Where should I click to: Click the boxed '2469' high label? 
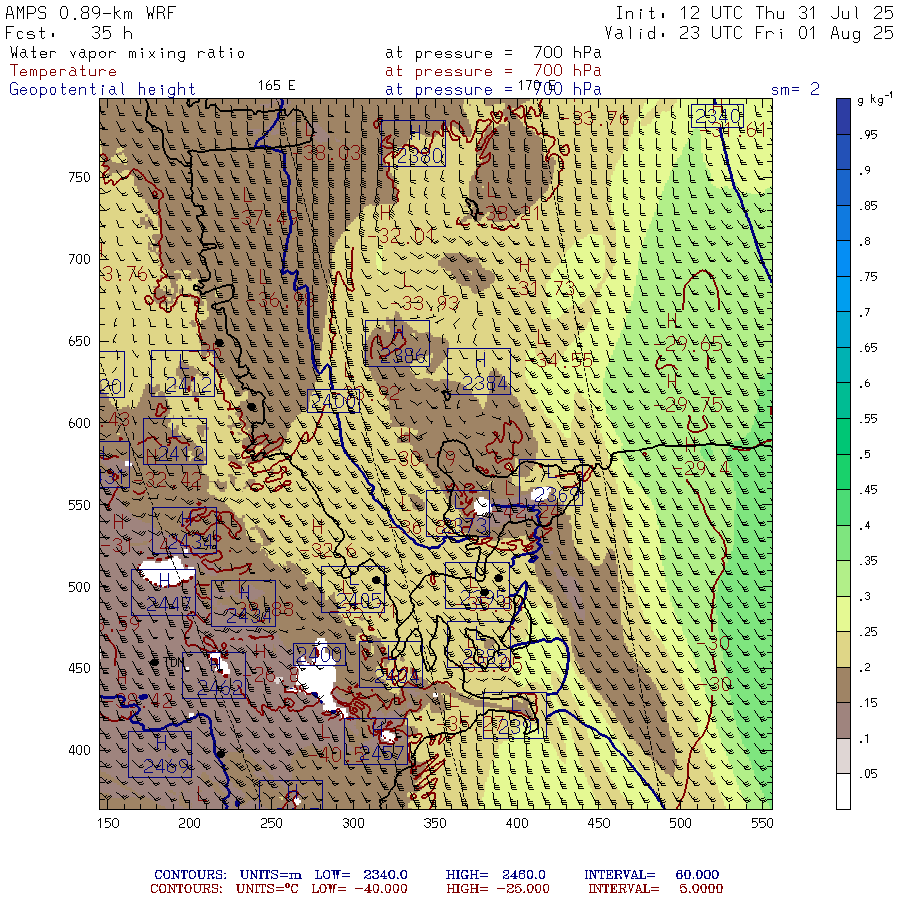(x=160, y=755)
